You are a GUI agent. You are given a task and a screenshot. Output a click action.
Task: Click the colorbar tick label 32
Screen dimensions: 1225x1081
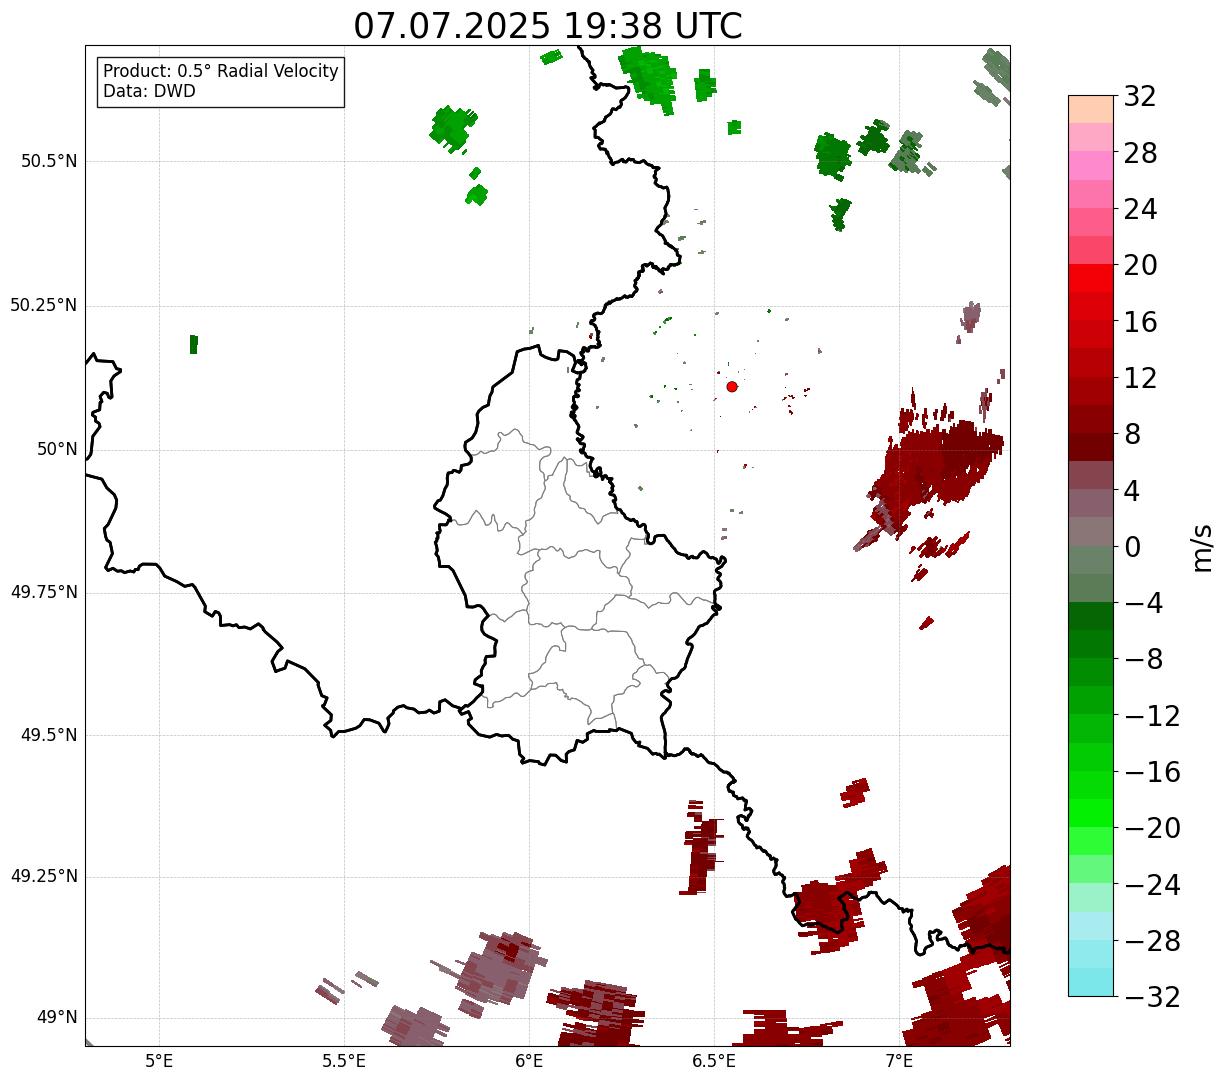point(1140,97)
